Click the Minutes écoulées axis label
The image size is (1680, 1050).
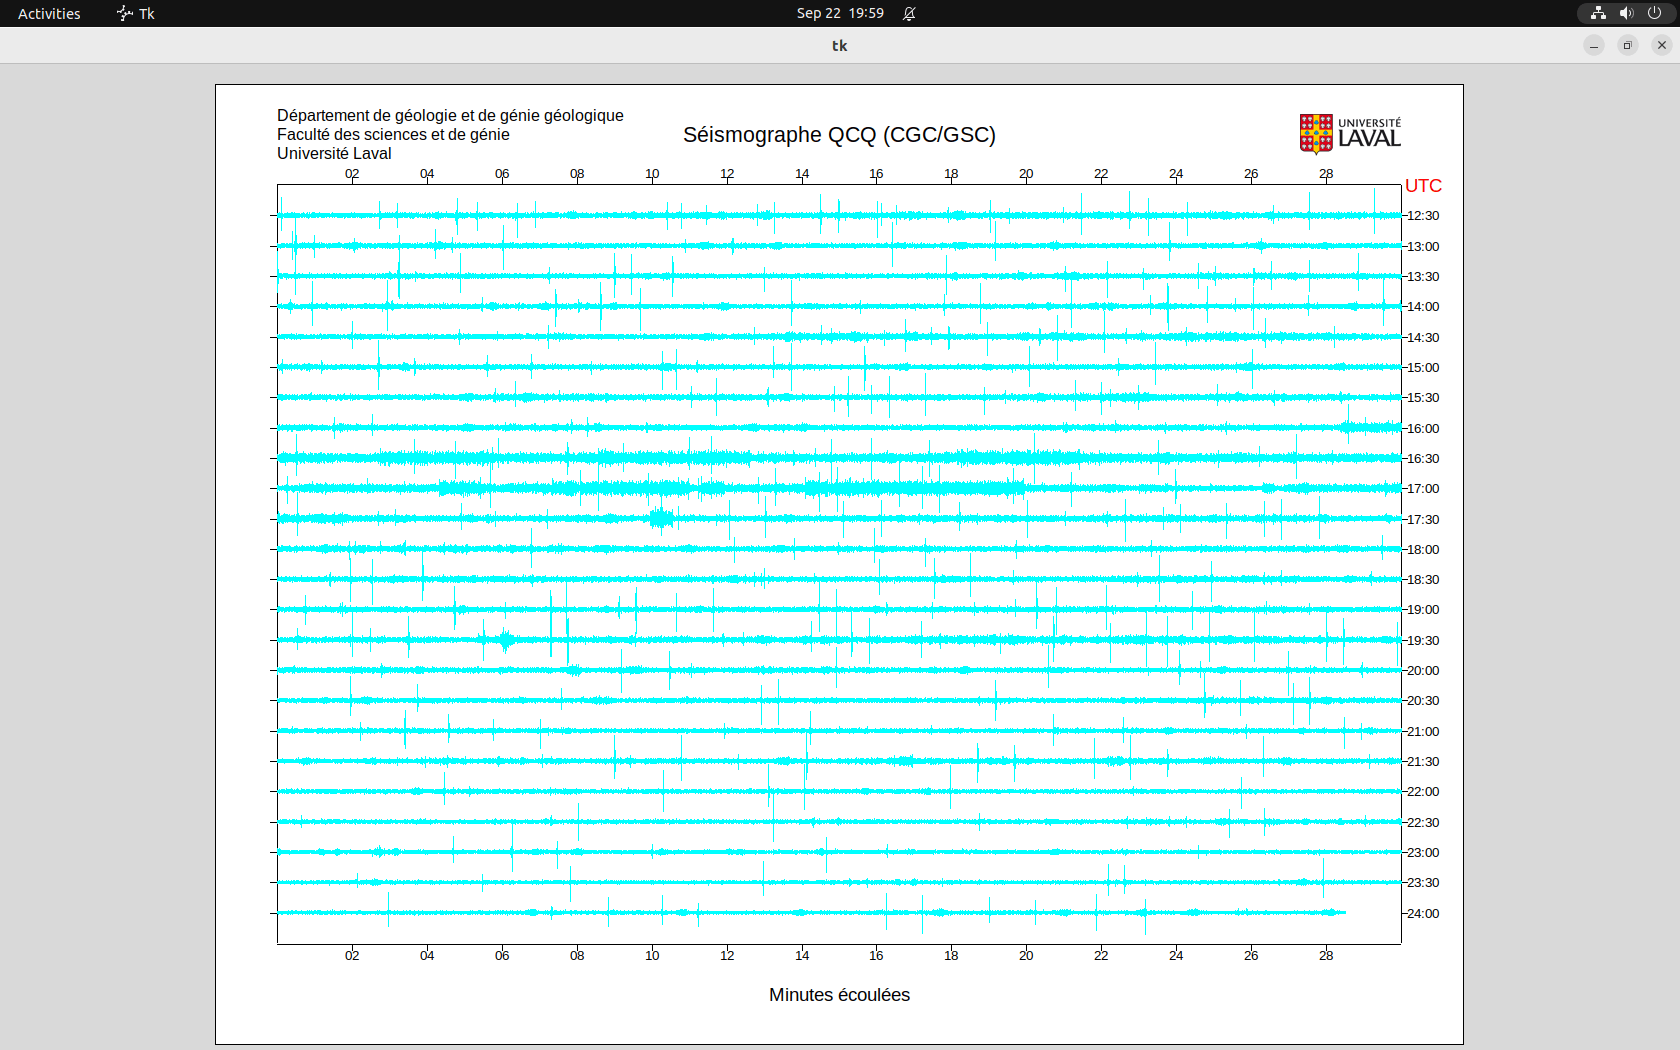click(x=839, y=995)
